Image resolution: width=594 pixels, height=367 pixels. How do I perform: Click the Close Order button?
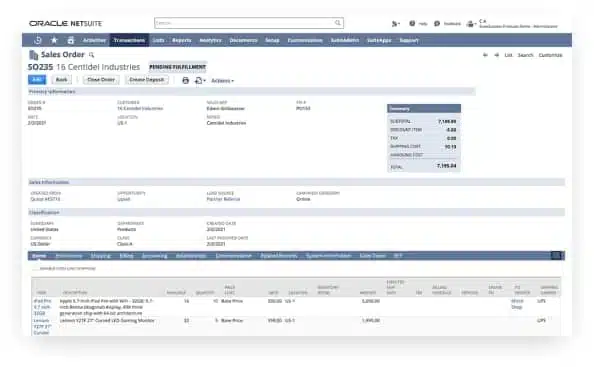coord(101,80)
